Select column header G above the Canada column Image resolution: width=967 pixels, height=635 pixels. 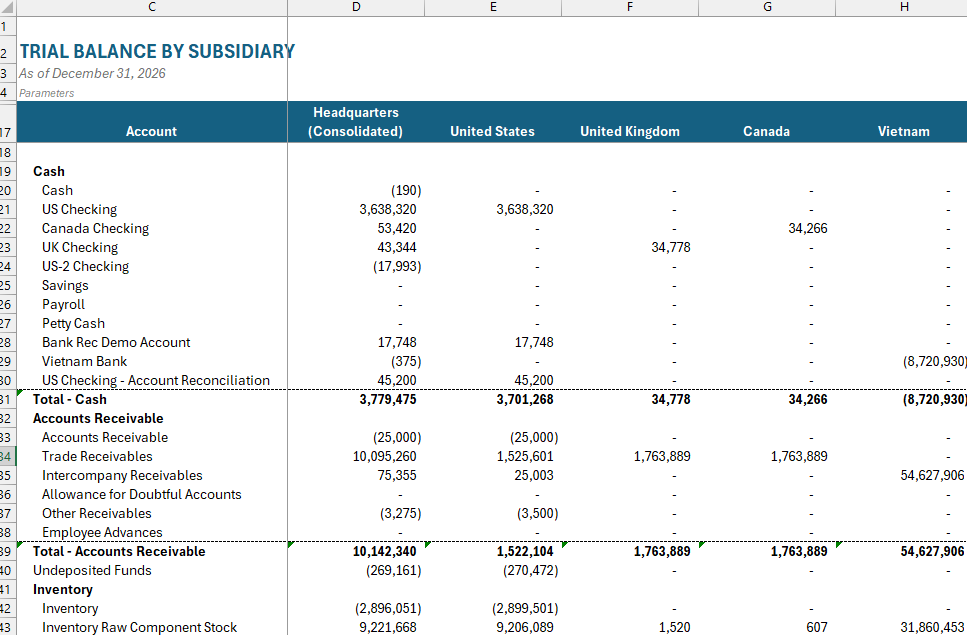click(x=767, y=7)
